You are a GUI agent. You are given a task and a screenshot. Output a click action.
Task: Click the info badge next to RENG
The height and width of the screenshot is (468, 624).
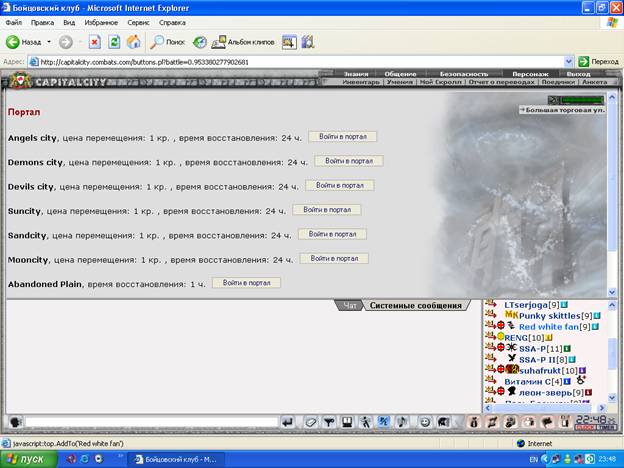[x=549, y=338]
